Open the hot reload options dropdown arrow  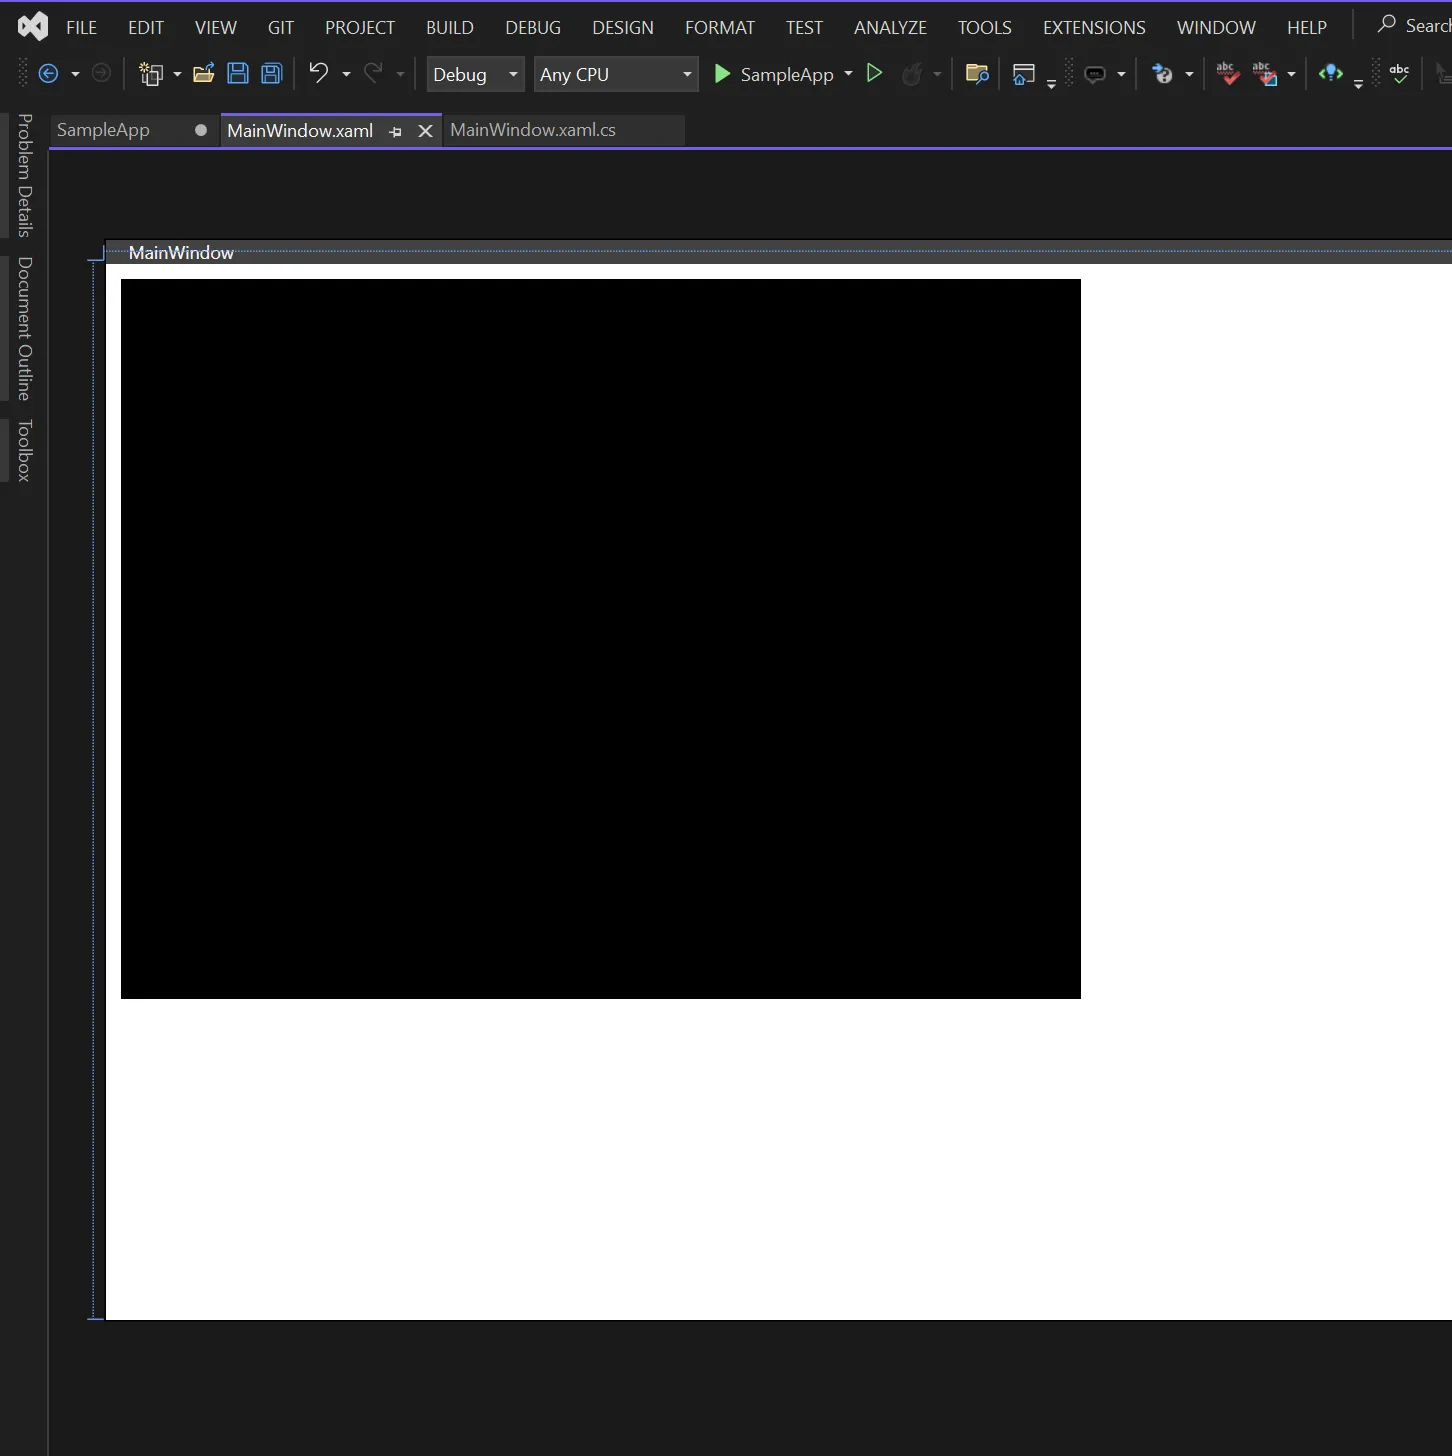(936, 74)
